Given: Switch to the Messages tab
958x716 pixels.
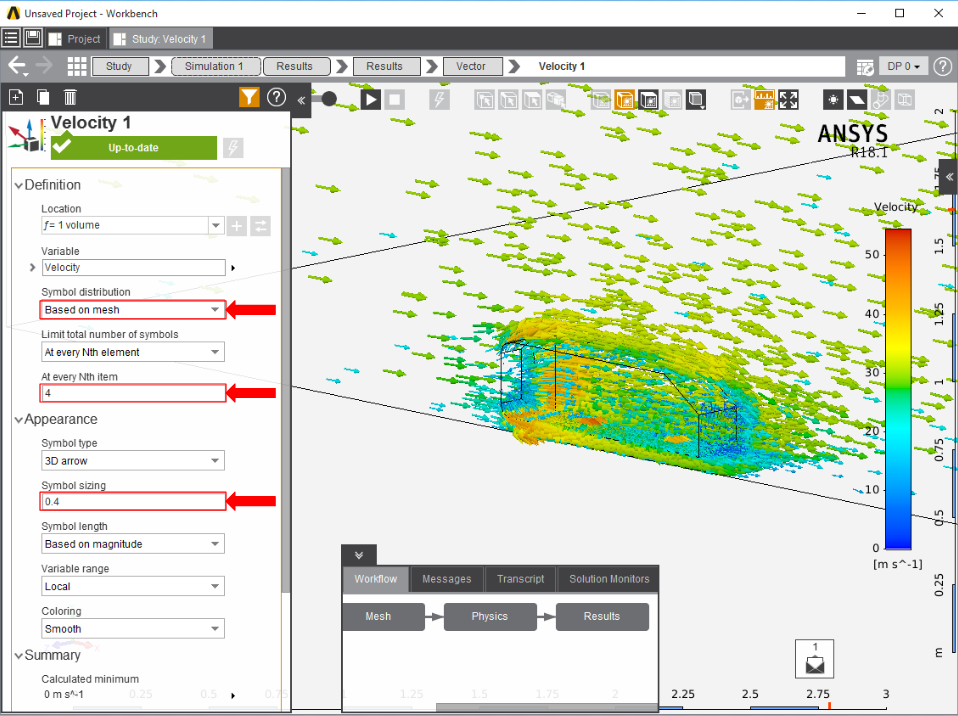Looking at the screenshot, I should (x=447, y=579).
